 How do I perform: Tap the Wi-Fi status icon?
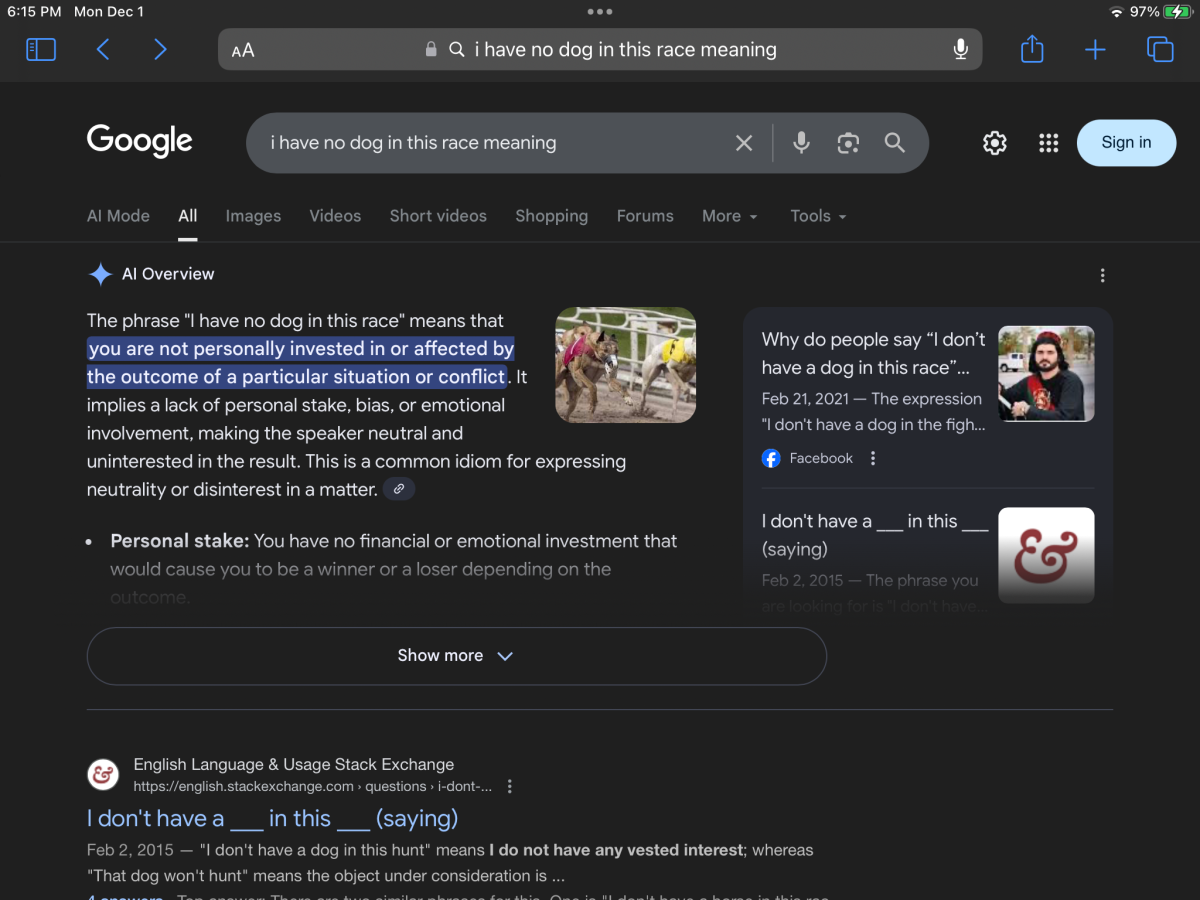coord(1116,12)
